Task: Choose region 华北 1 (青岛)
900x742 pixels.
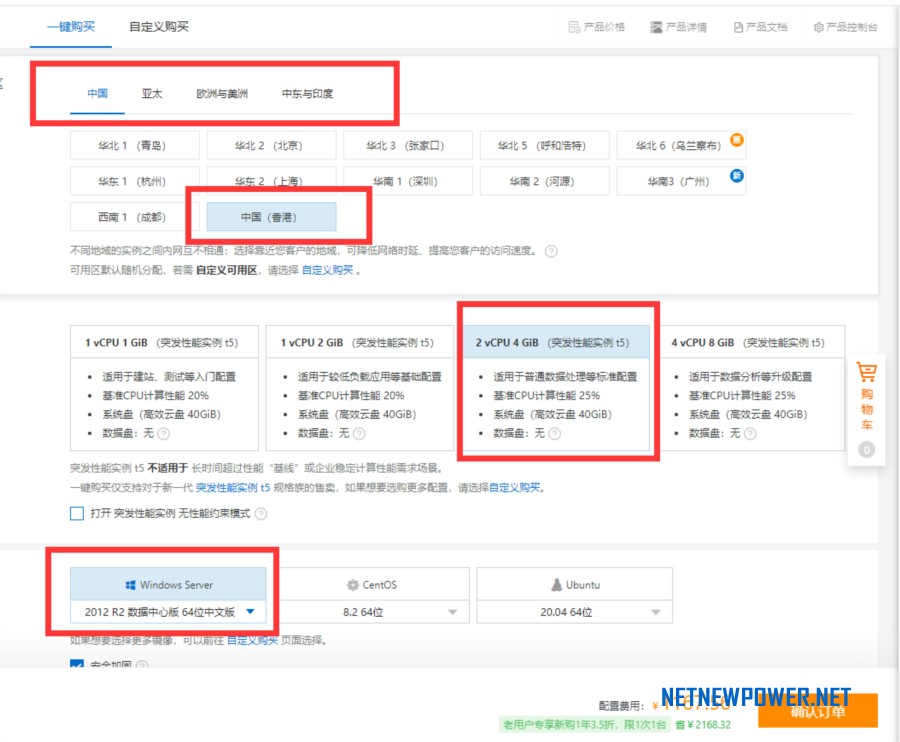Action: [135, 145]
